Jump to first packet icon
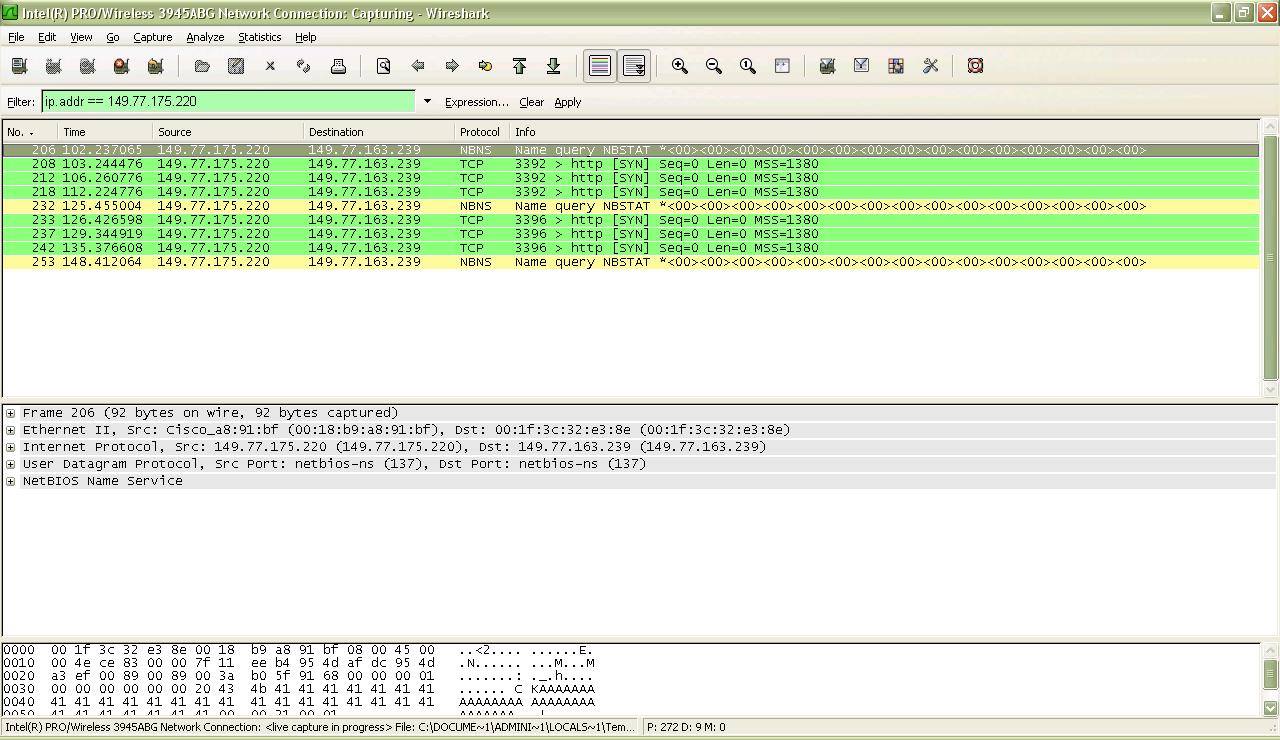The width and height of the screenshot is (1280, 740). 519,66
